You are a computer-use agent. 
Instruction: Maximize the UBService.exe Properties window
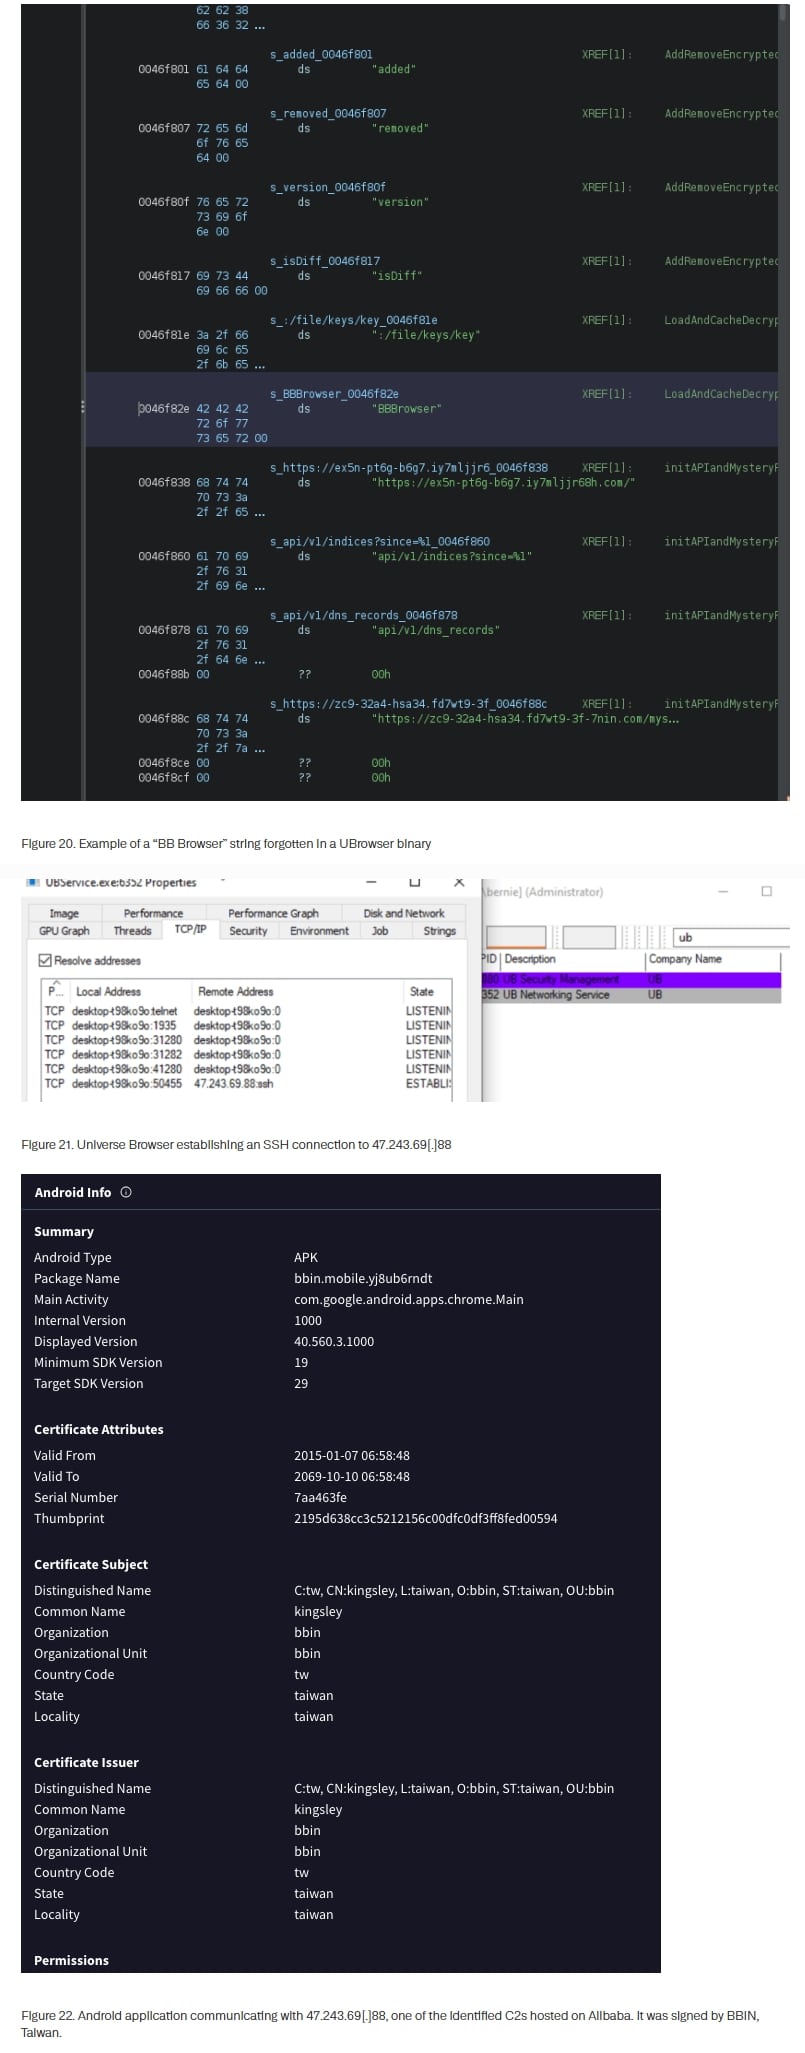click(415, 882)
